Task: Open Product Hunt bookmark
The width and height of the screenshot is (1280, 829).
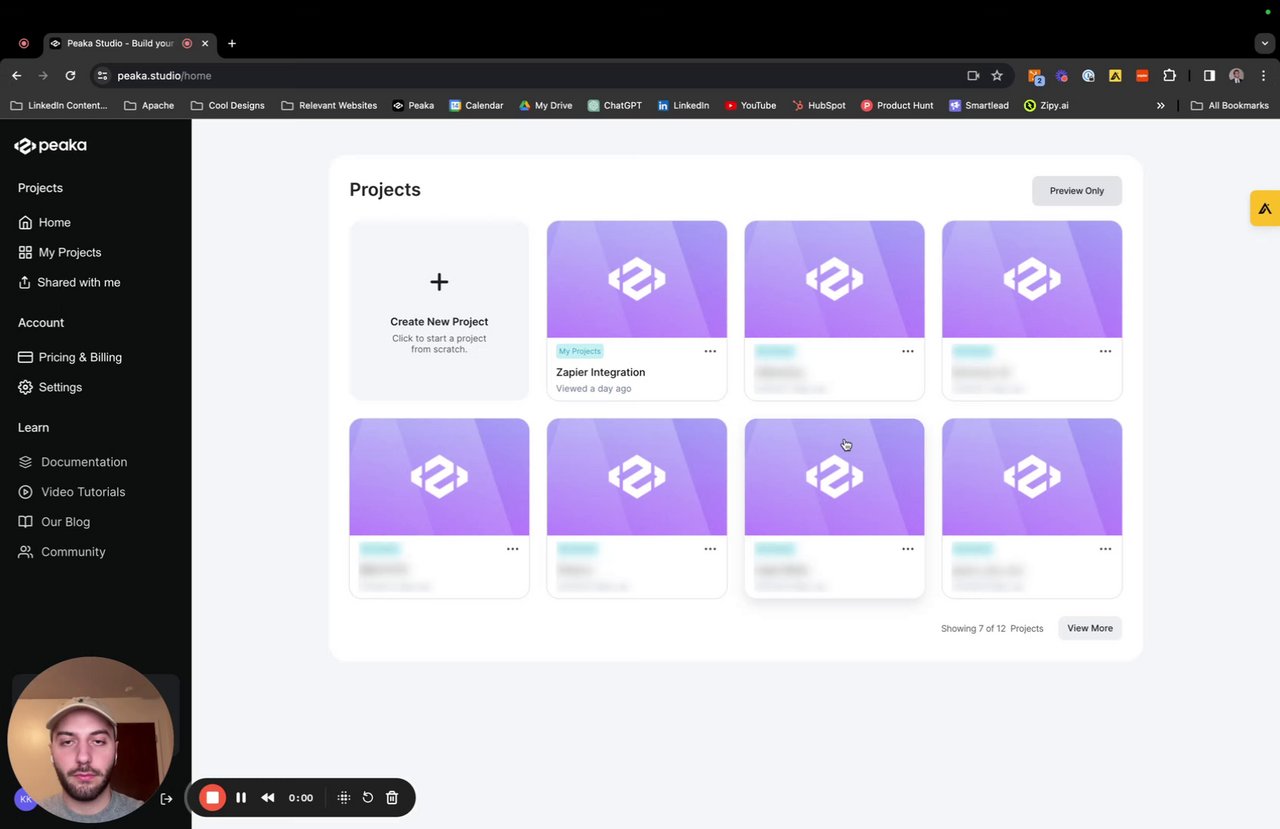Action: pyautogui.click(x=897, y=105)
